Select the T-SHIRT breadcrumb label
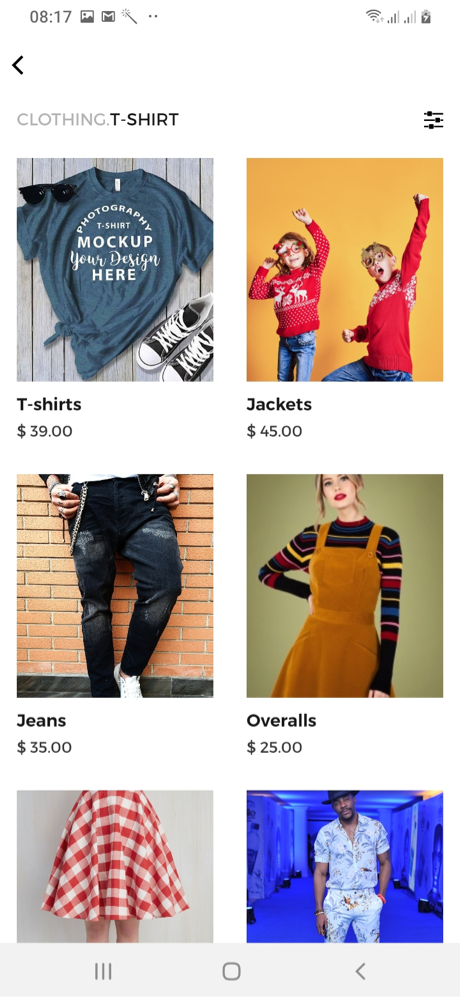The height and width of the screenshot is (997, 460). pos(144,120)
